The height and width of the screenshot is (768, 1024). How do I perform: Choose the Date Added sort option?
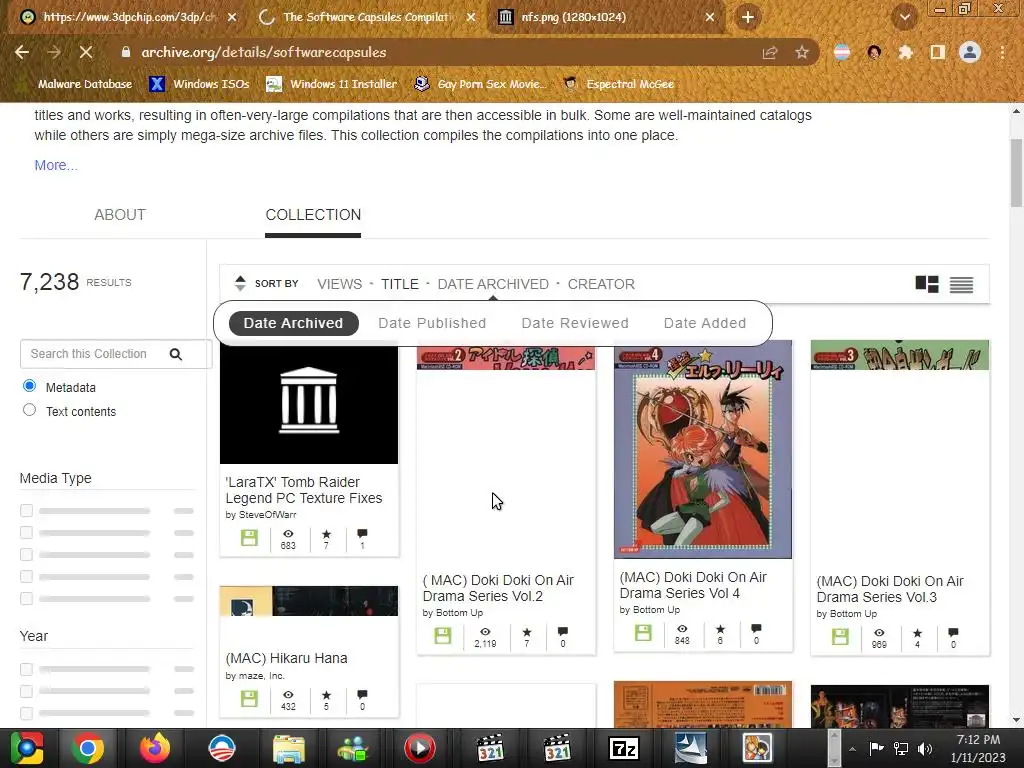pyautogui.click(x=705, y=323)
